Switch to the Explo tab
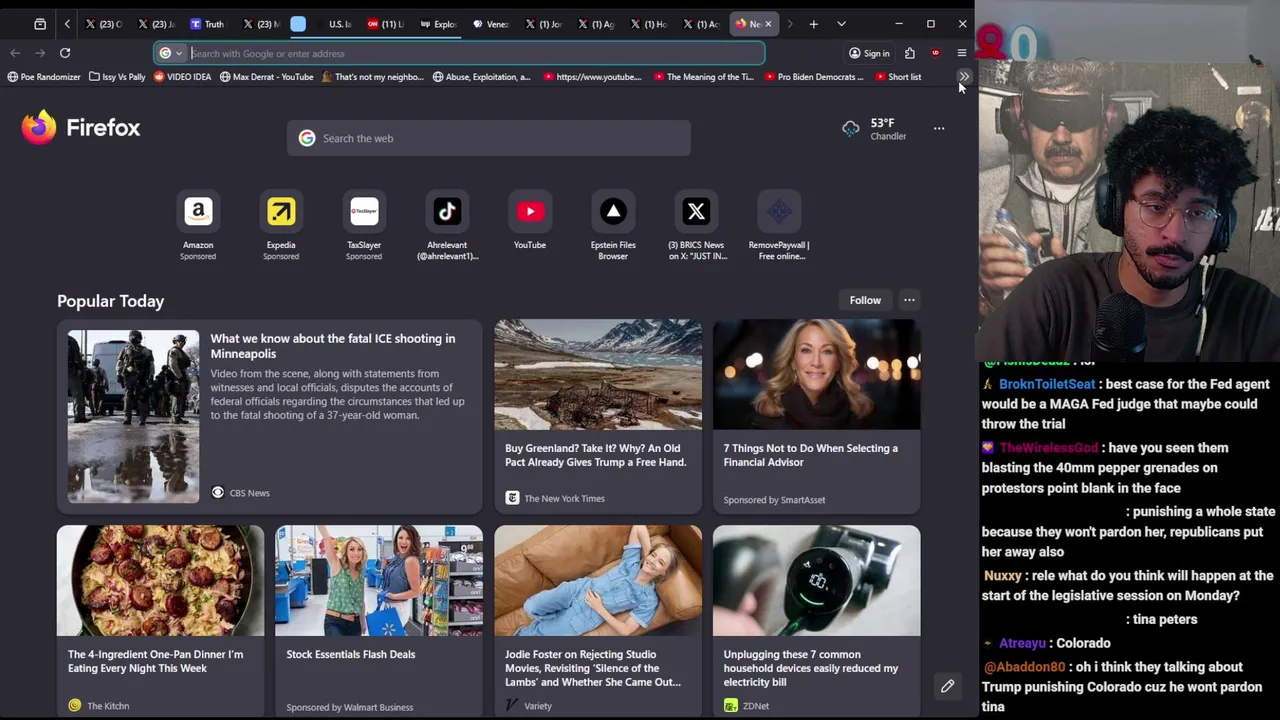This screenshot has height=720, width=1280. pos(438,24)
